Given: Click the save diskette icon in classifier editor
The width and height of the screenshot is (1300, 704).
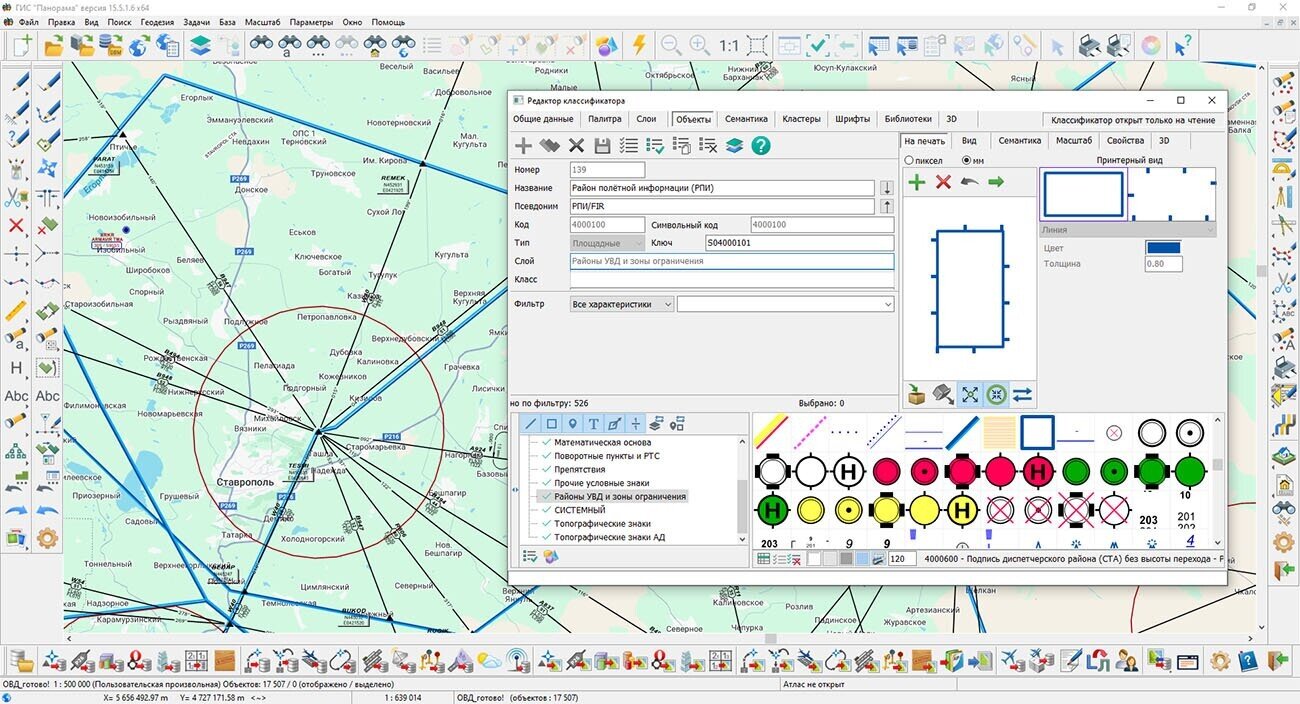Looking at the screenshot, I should pyautogui.click(x=602, y=146).
